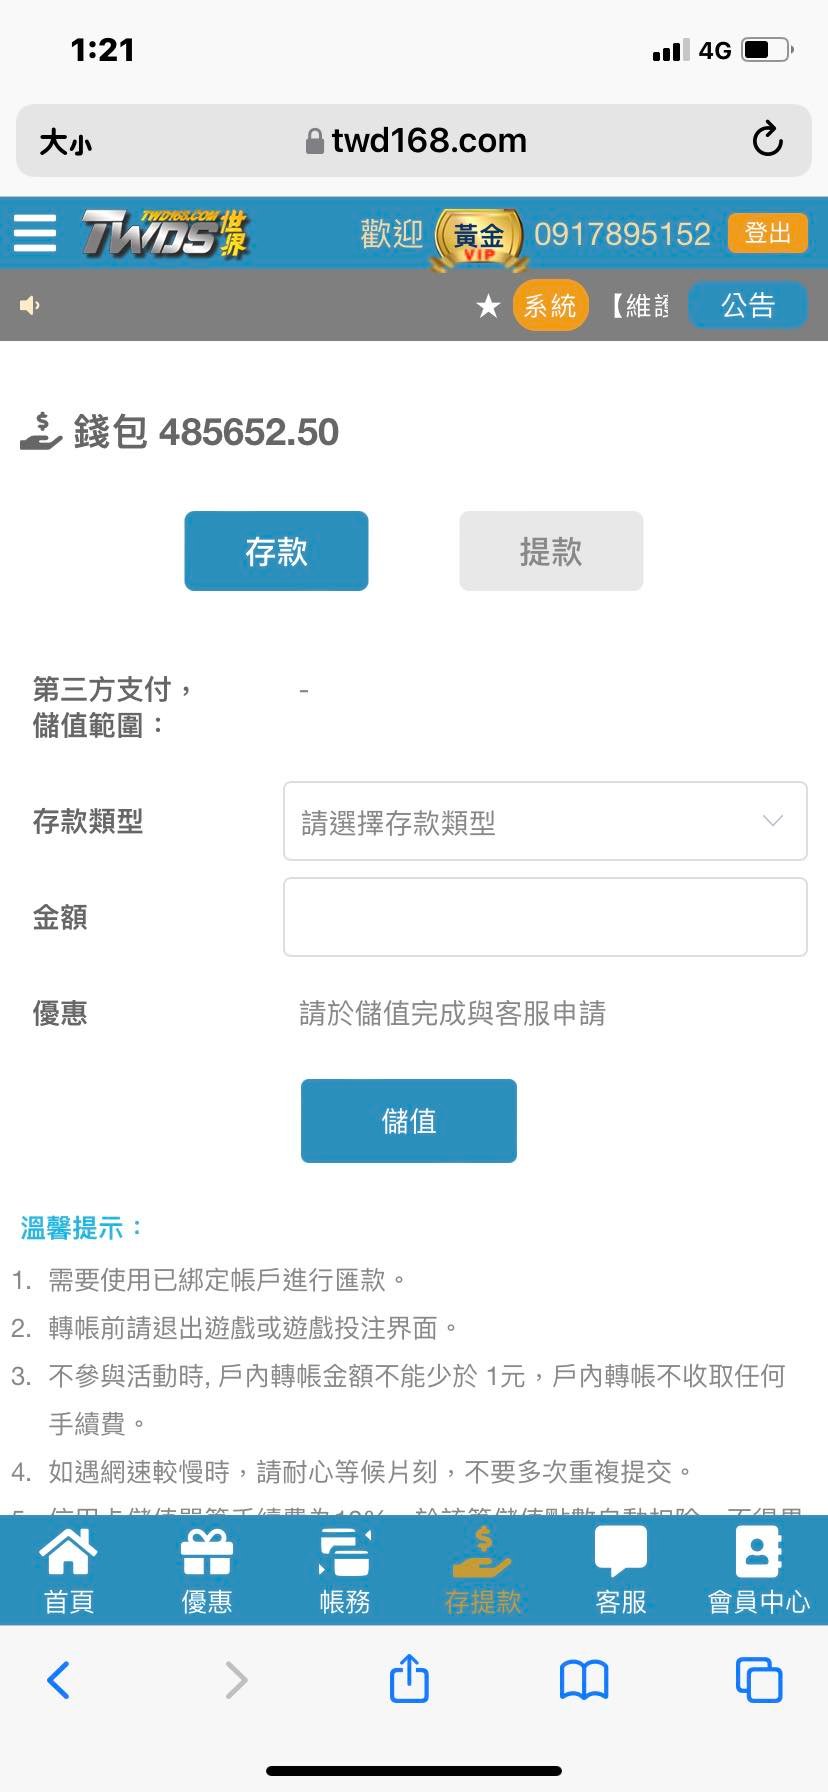Reload the page in Safari
828x1792 pixels.
(767, 140)
